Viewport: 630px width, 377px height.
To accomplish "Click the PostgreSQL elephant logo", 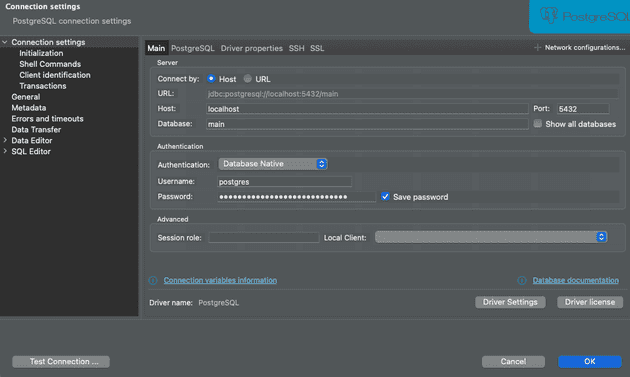I will (x=548, y=15).
